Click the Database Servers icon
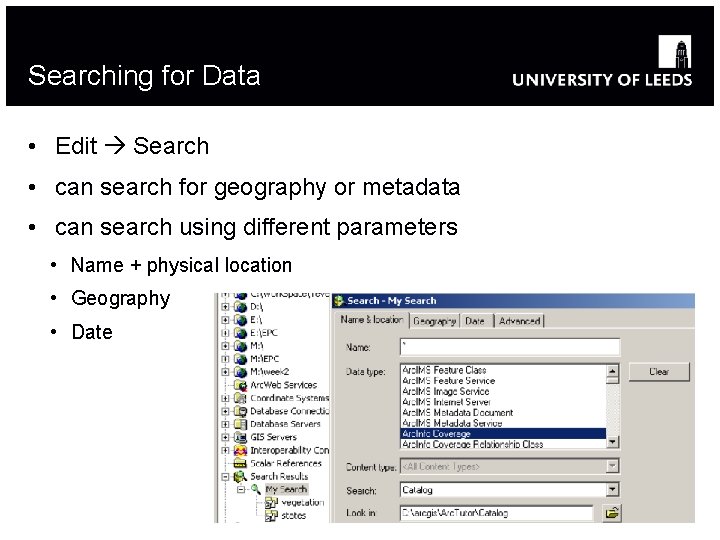The image size is (720, 540). [241, 424]
